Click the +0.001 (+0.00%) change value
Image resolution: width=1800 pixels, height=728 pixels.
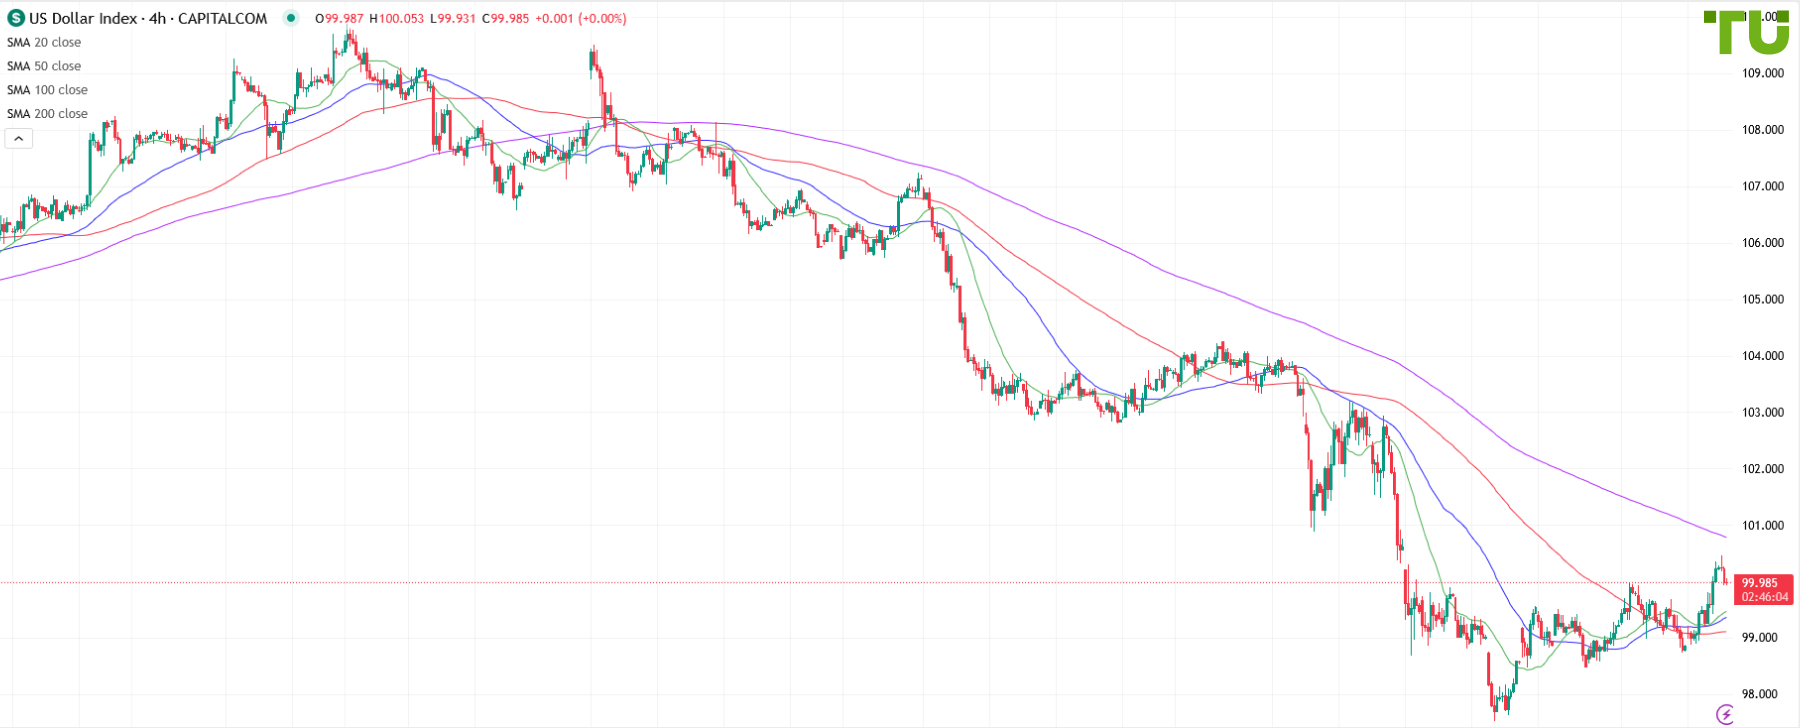pos(581,19)
